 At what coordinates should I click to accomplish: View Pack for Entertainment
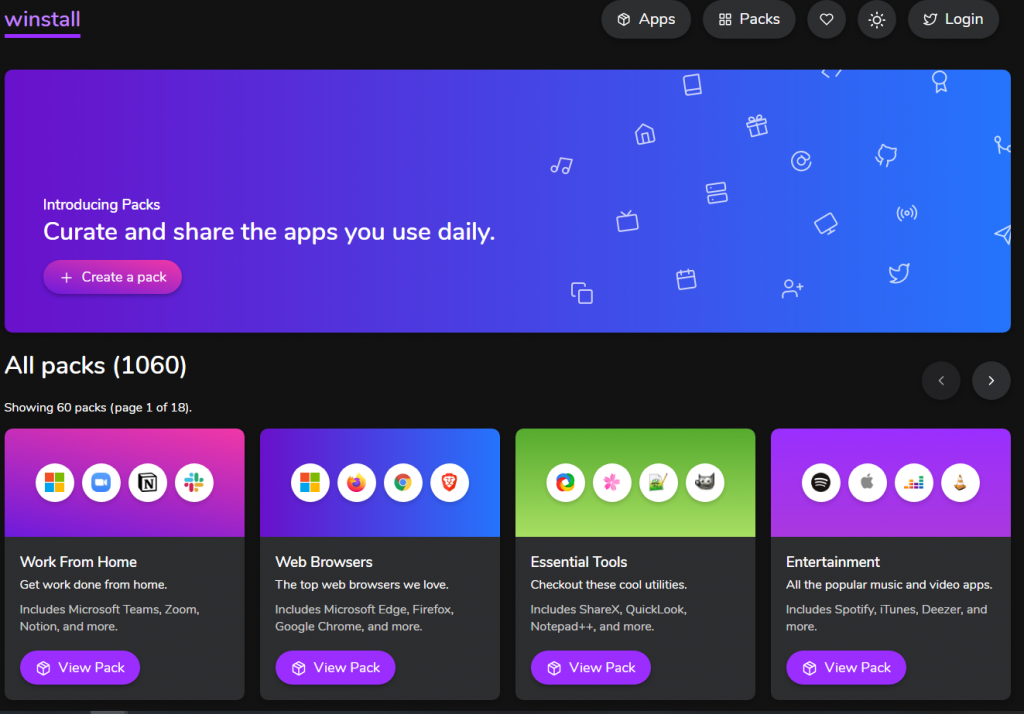point(846,668)
